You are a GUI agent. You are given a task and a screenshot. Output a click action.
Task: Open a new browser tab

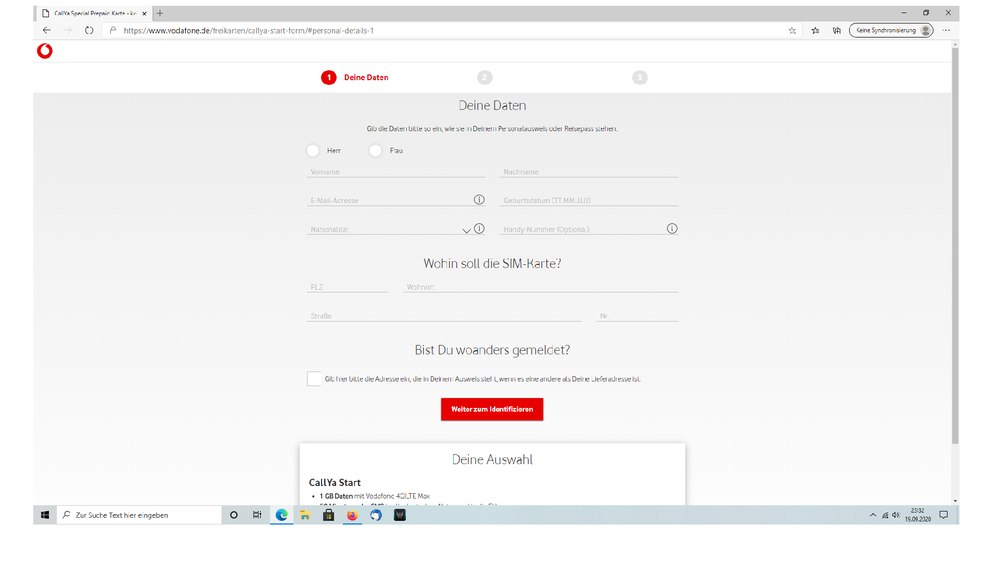(160, 13)
